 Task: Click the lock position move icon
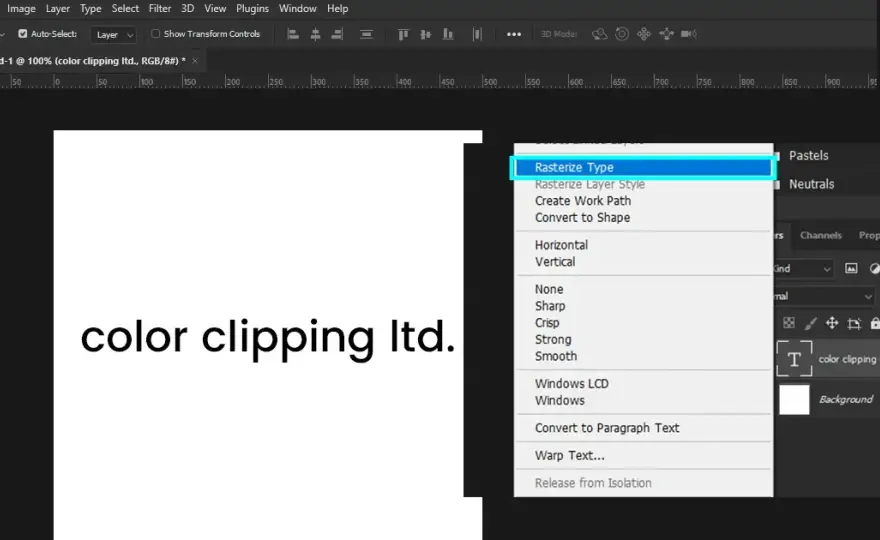(832, 323)
